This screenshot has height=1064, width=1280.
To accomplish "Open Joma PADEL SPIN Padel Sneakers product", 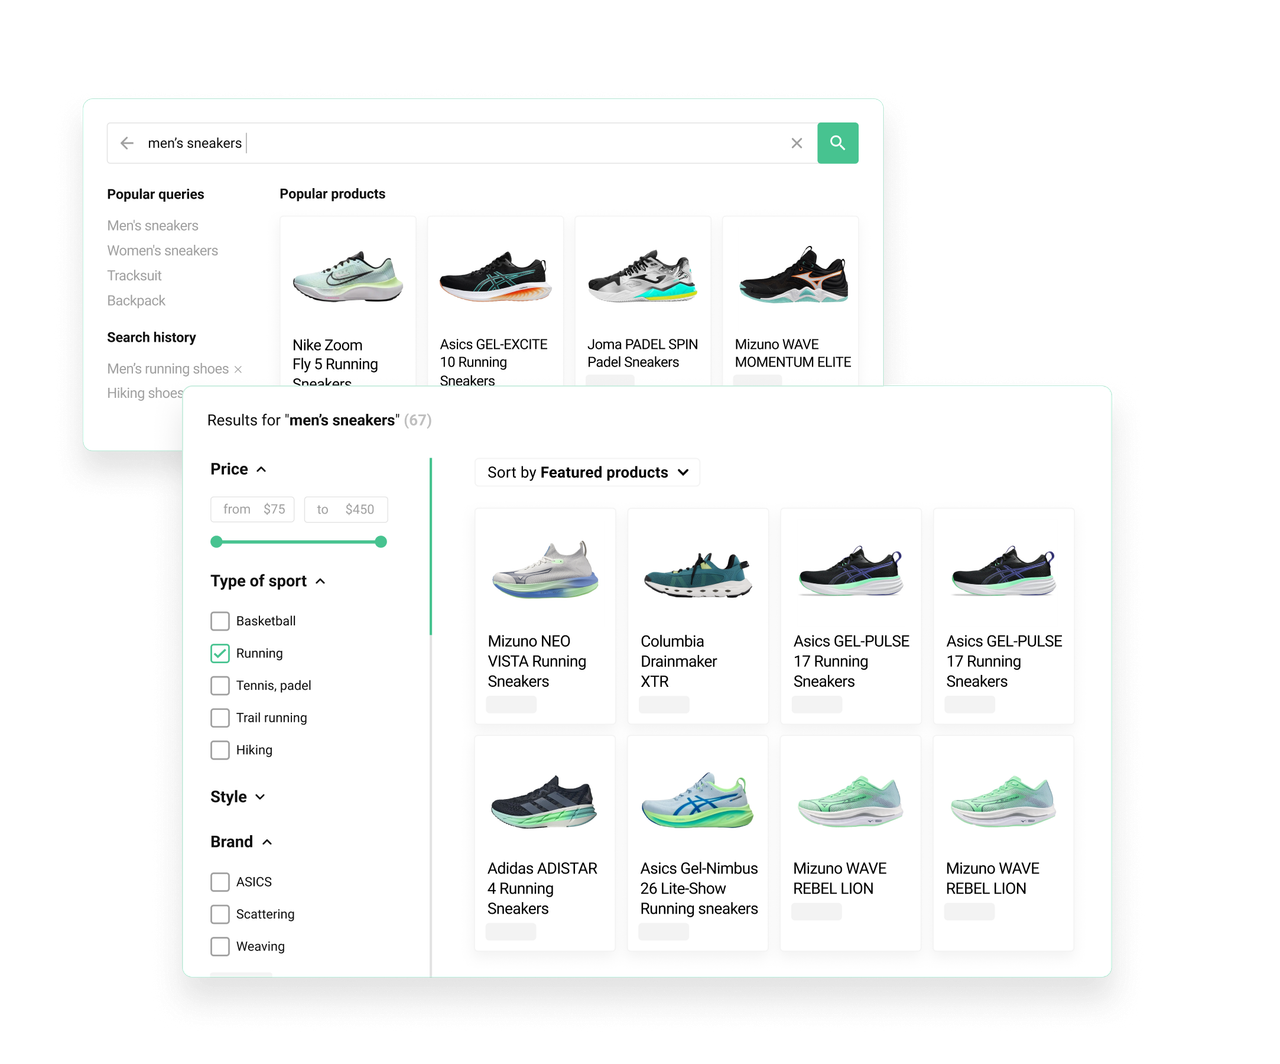I will pyautogui.click(x=643, y=301).
